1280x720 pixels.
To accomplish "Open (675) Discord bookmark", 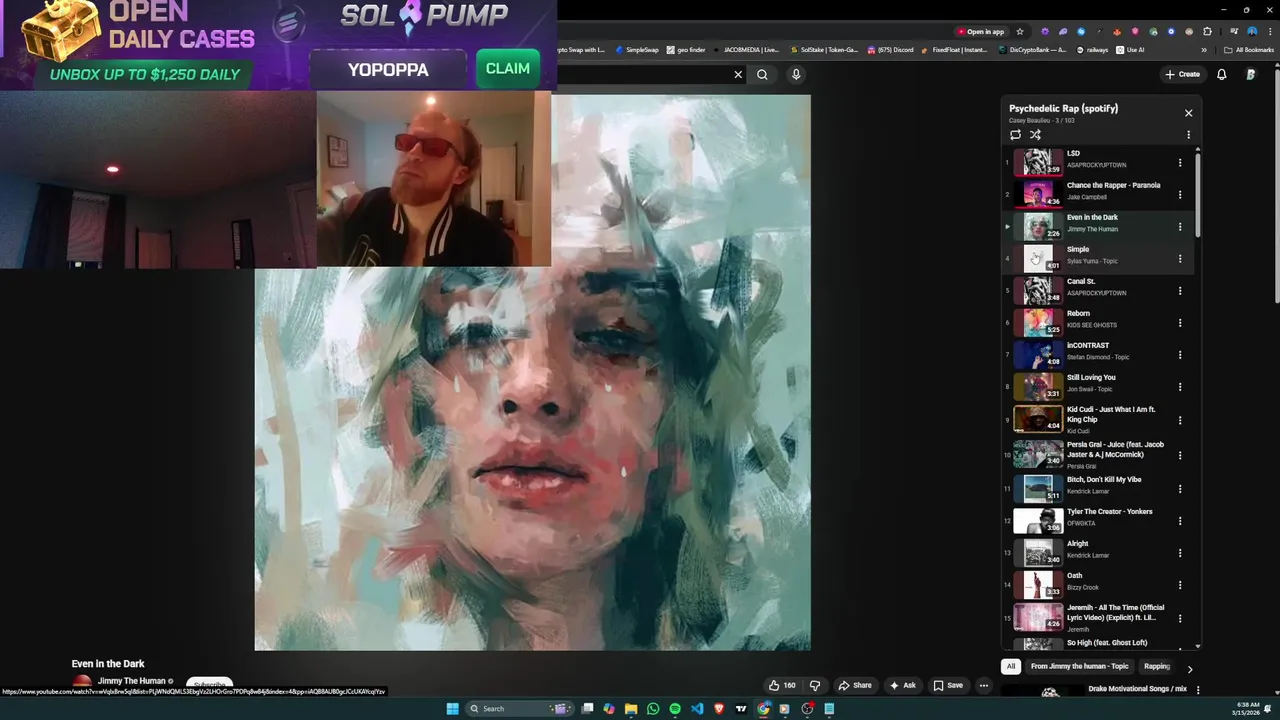I will 890,49.
